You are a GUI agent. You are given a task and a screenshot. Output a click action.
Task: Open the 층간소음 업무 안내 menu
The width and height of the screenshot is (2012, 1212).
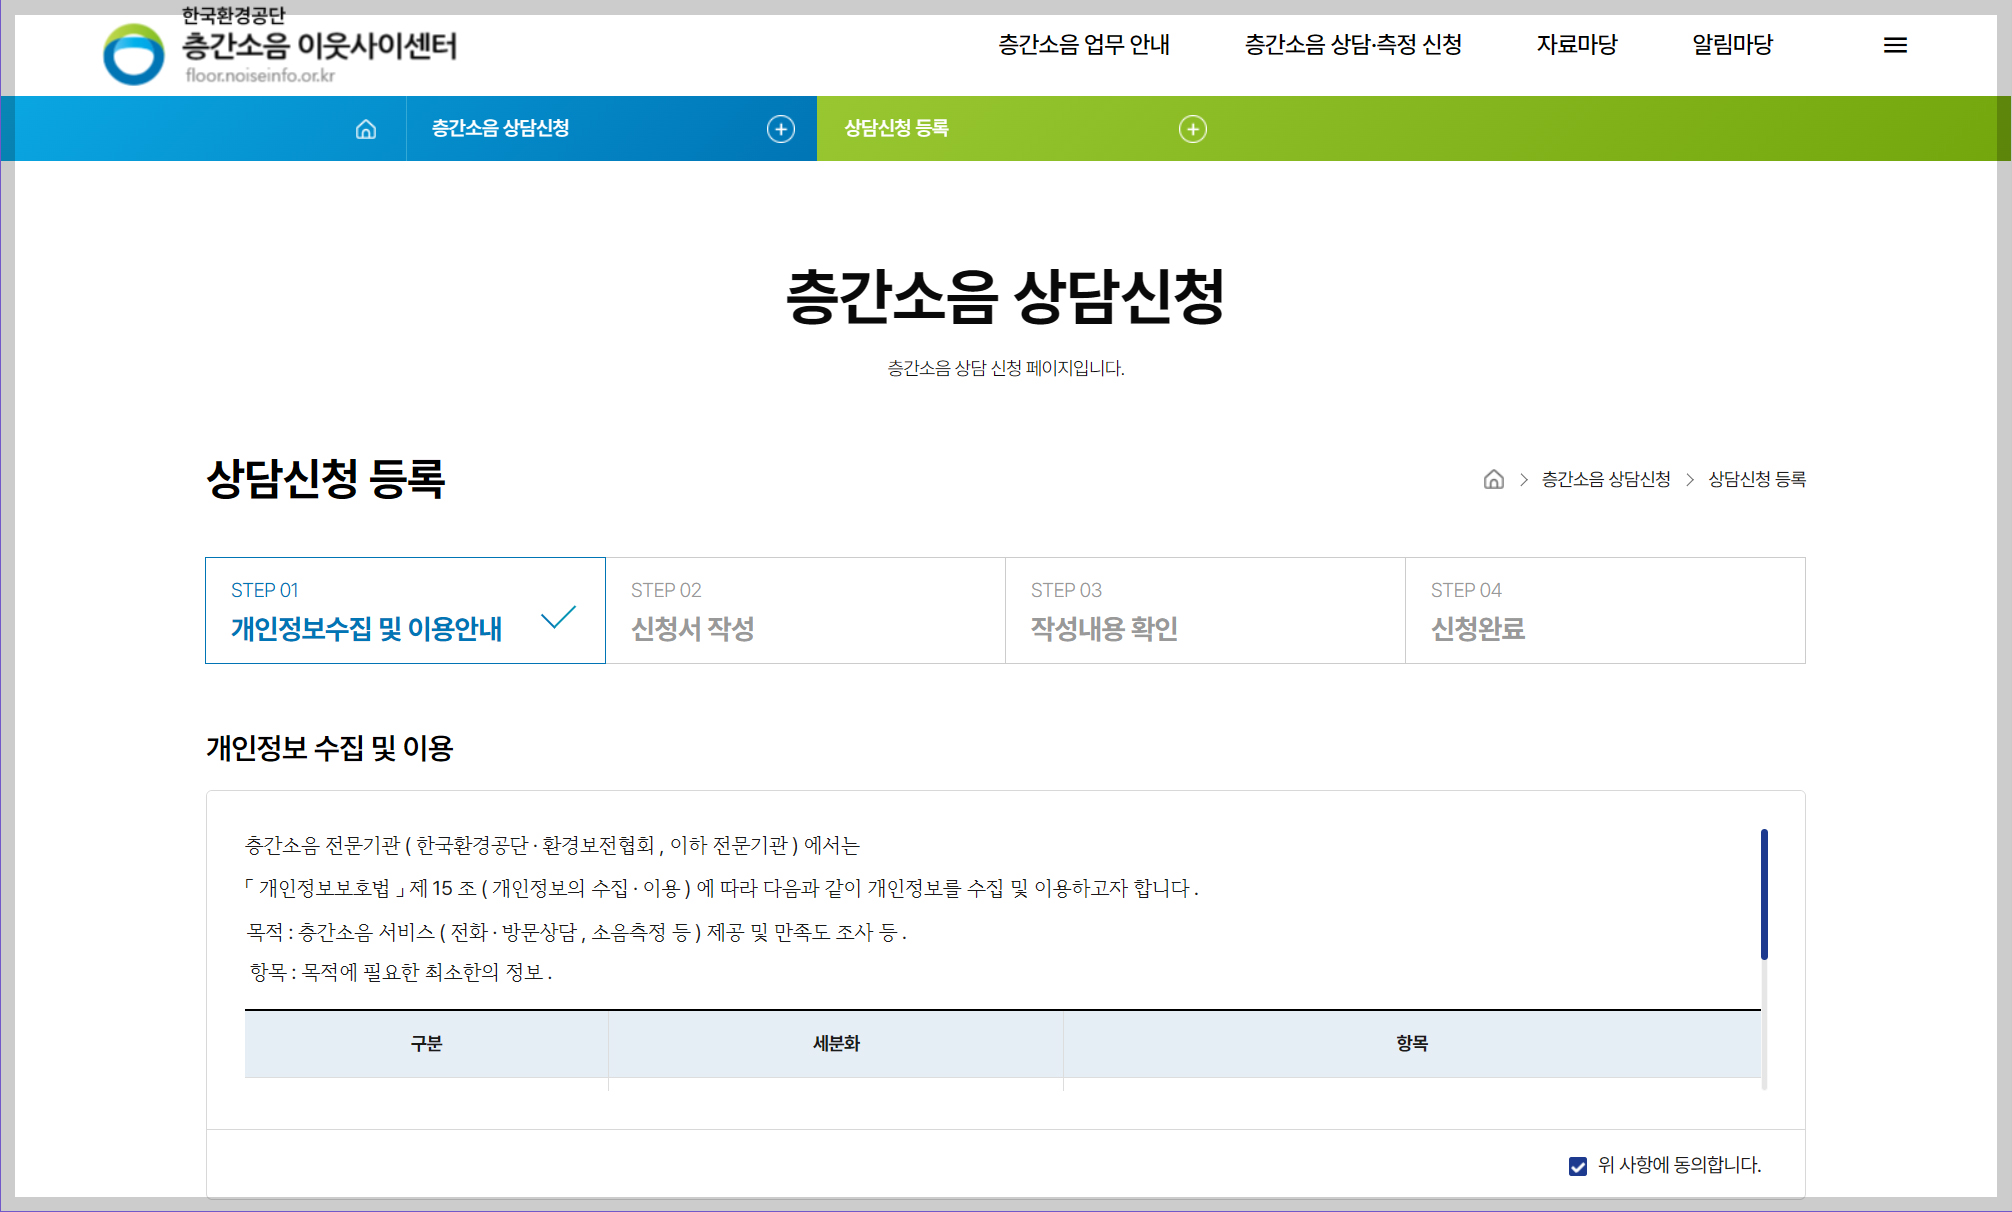click(1083, 44)
